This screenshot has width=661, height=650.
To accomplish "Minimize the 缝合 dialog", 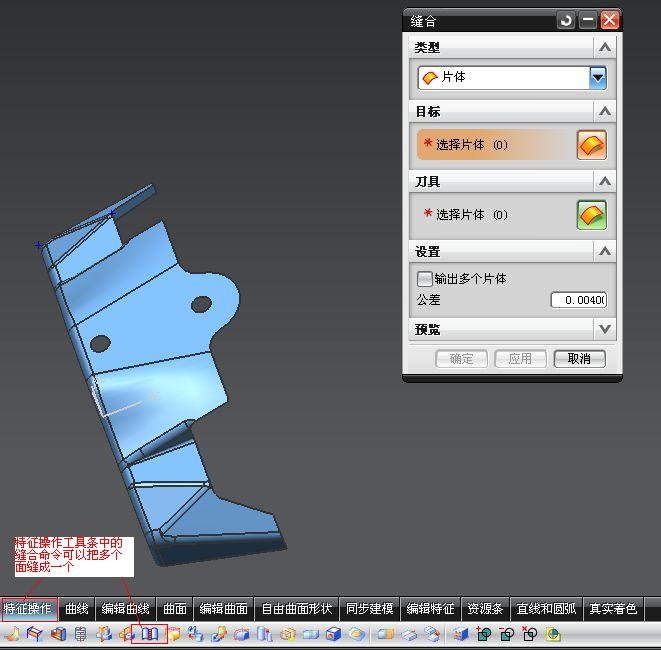I will pyautogui.click(x=587, y=20).
